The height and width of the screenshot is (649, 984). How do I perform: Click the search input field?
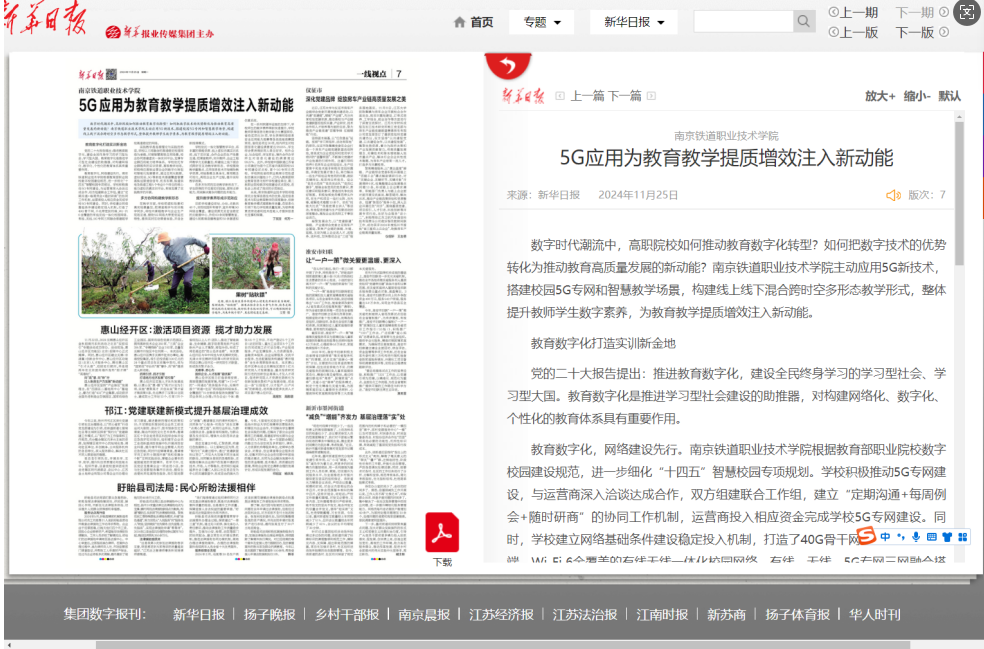[743, 22]
